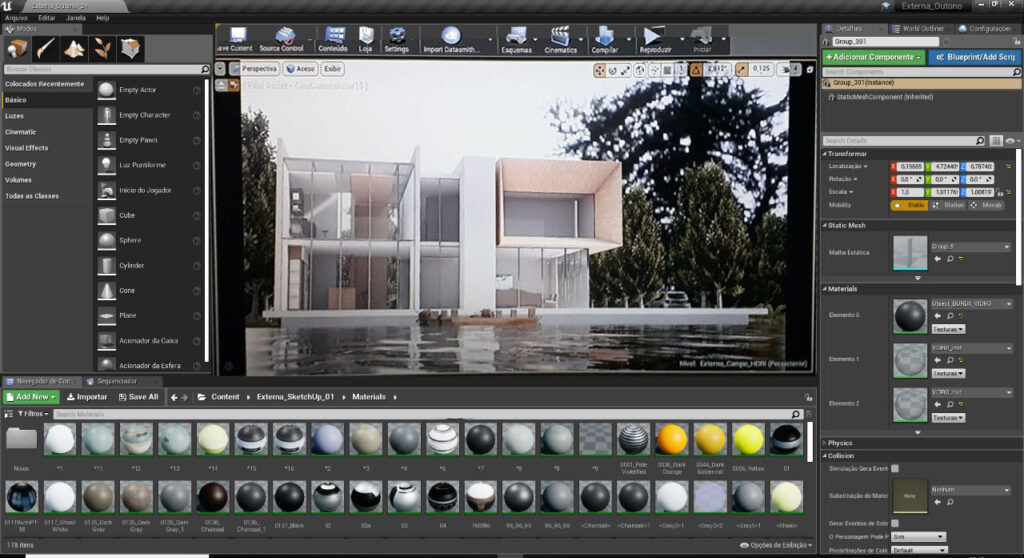Expand the Physics section
This screenshot has width=1024, height=558.
[x=840, y=443]
